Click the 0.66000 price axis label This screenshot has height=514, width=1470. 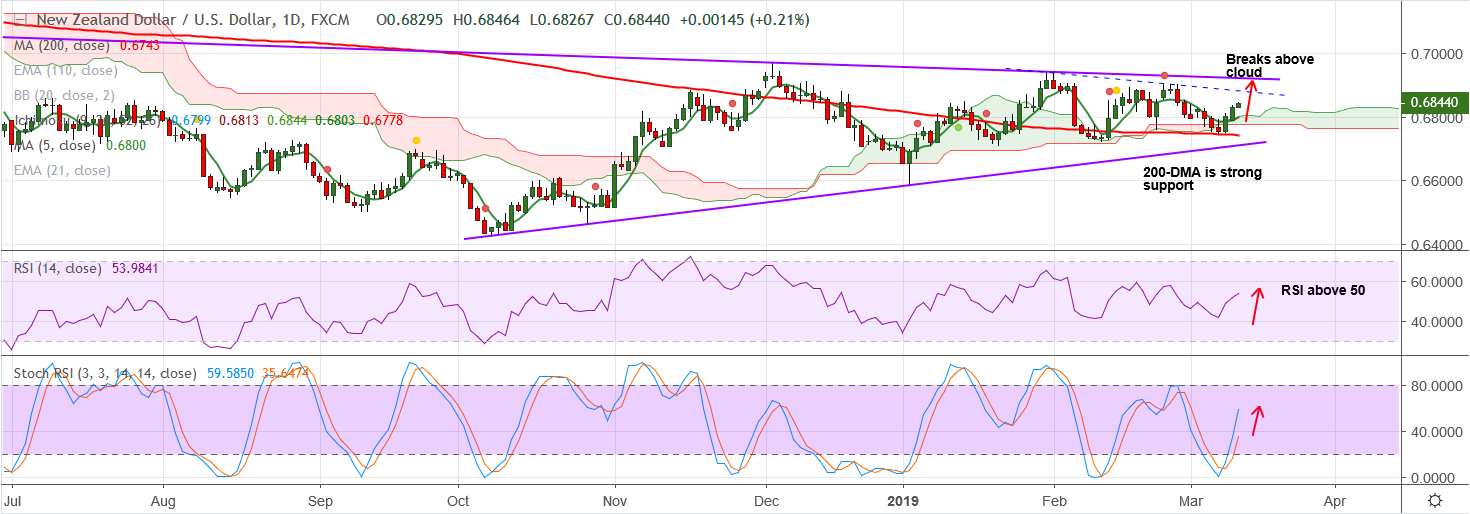1436,182
